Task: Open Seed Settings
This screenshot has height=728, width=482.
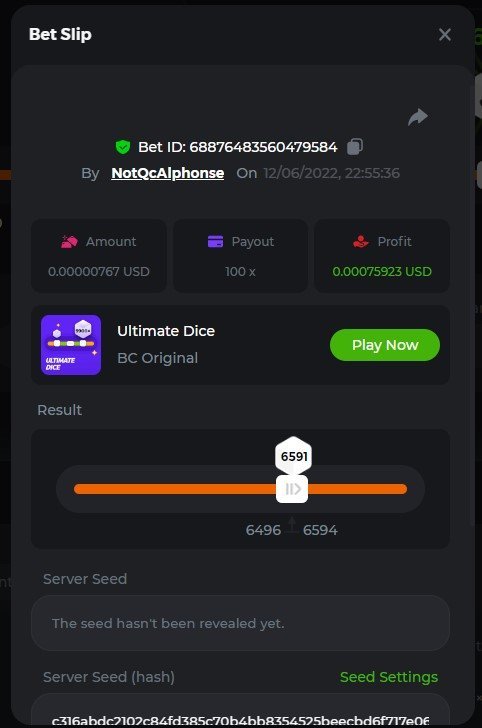Action: 389,677
